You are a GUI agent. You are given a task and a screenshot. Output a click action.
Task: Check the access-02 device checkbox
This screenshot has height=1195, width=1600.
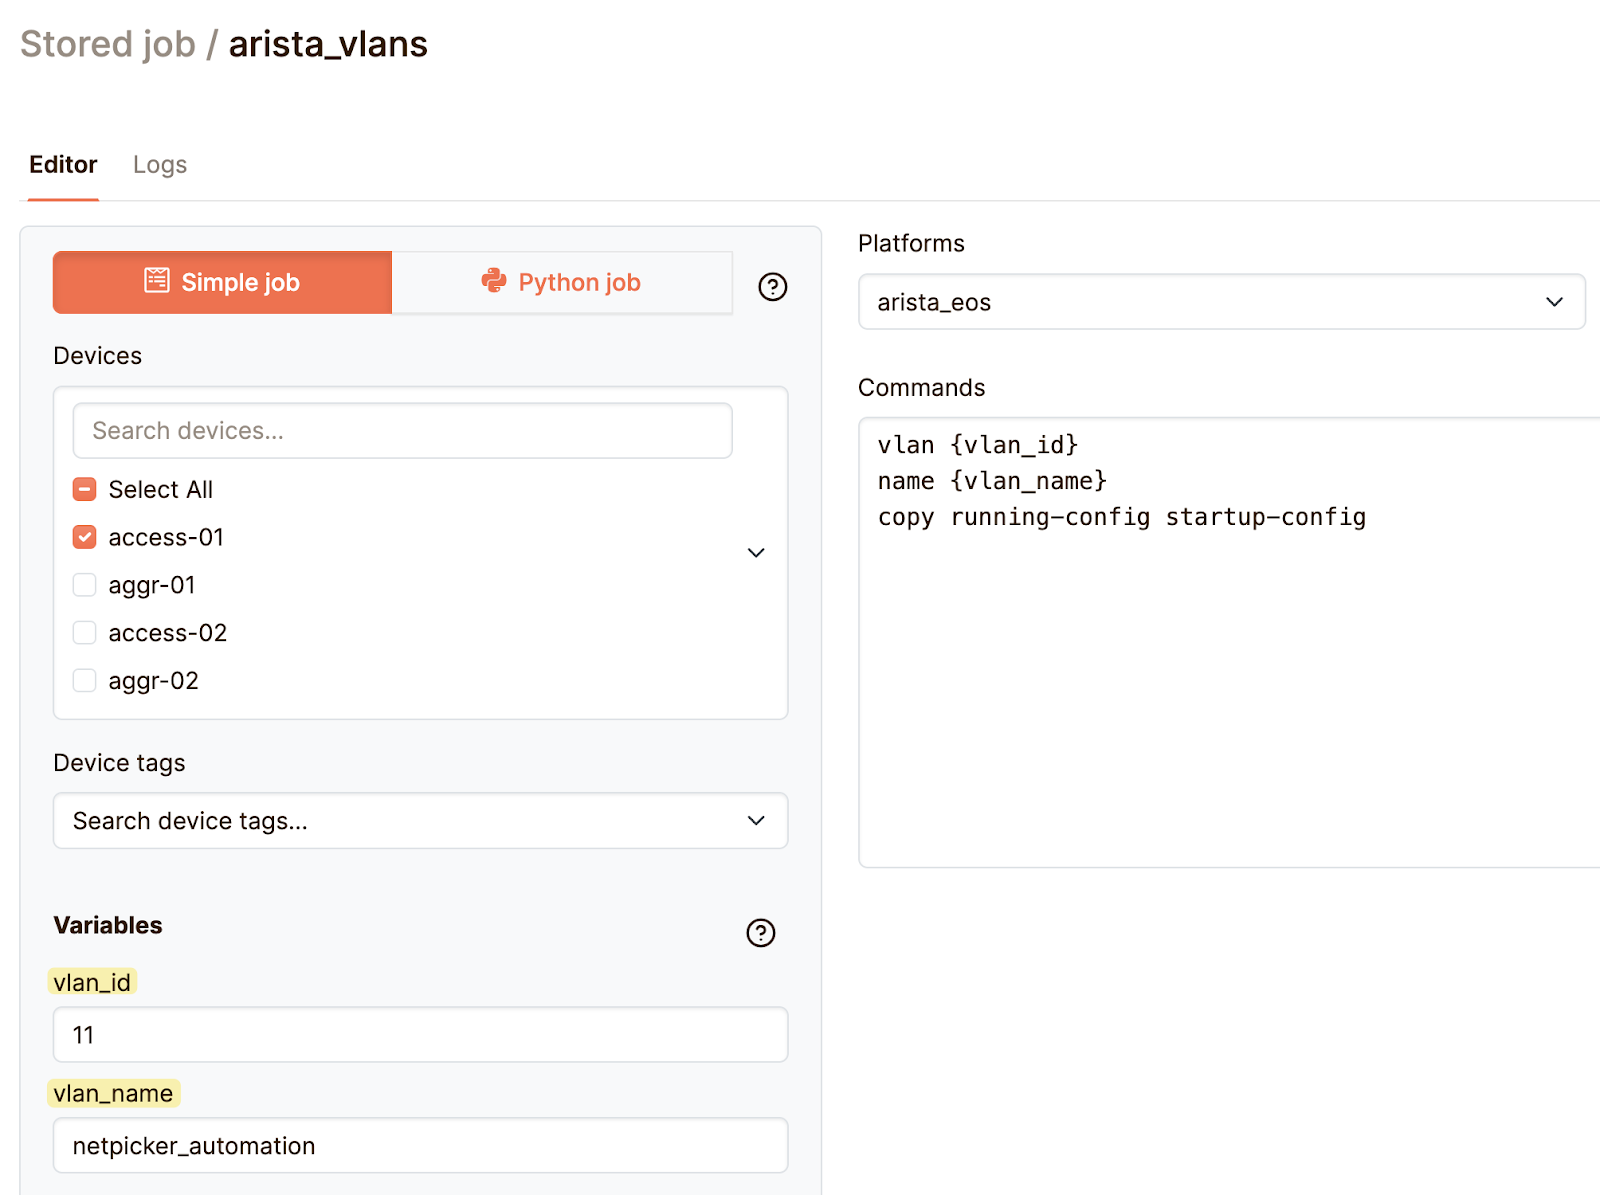(85, 633)
